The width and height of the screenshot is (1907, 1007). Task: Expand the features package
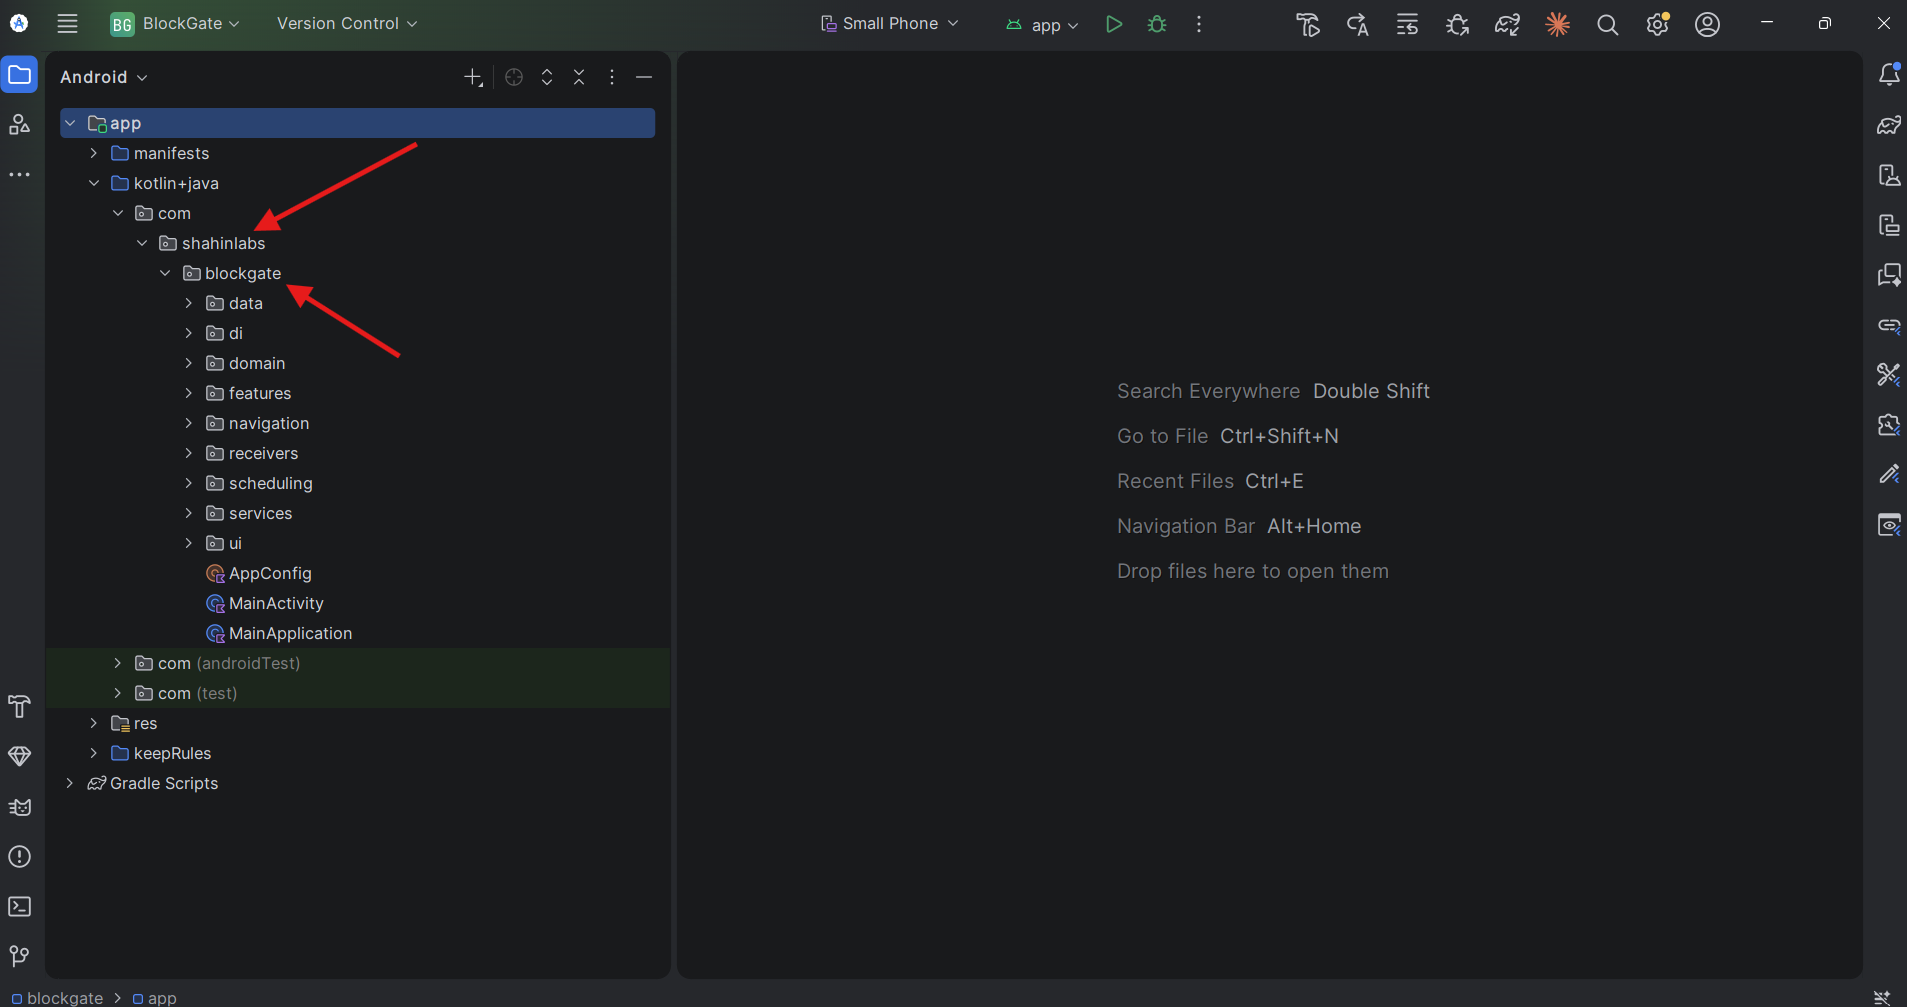click(188, 393)
